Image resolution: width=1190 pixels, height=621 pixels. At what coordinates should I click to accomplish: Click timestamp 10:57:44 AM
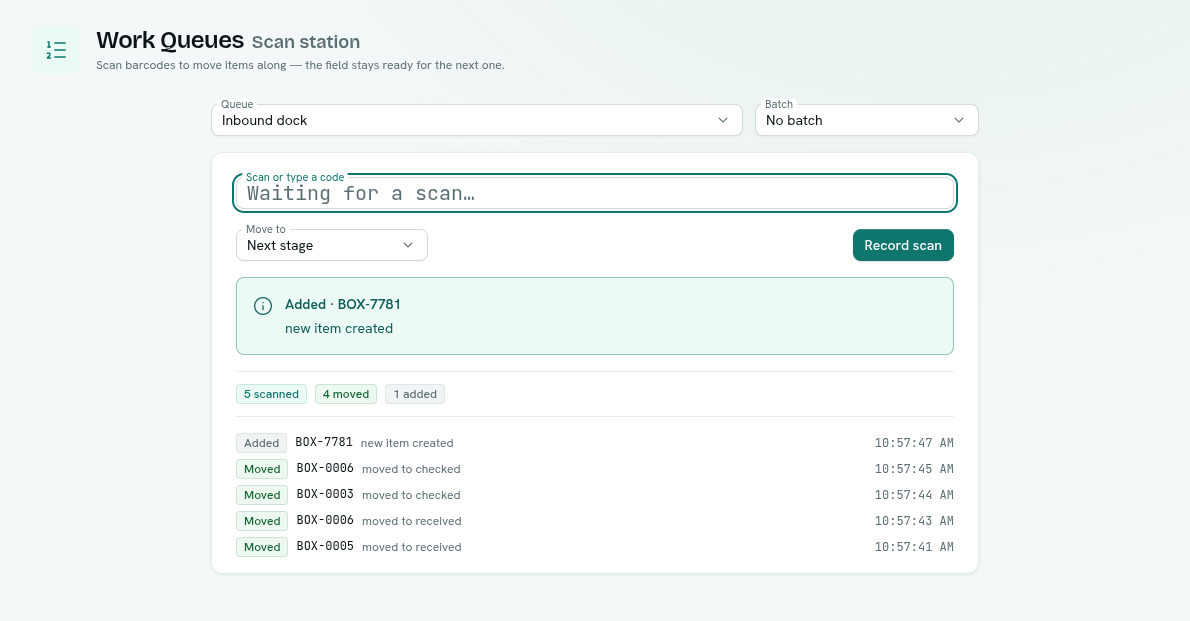tap(914, 494)
